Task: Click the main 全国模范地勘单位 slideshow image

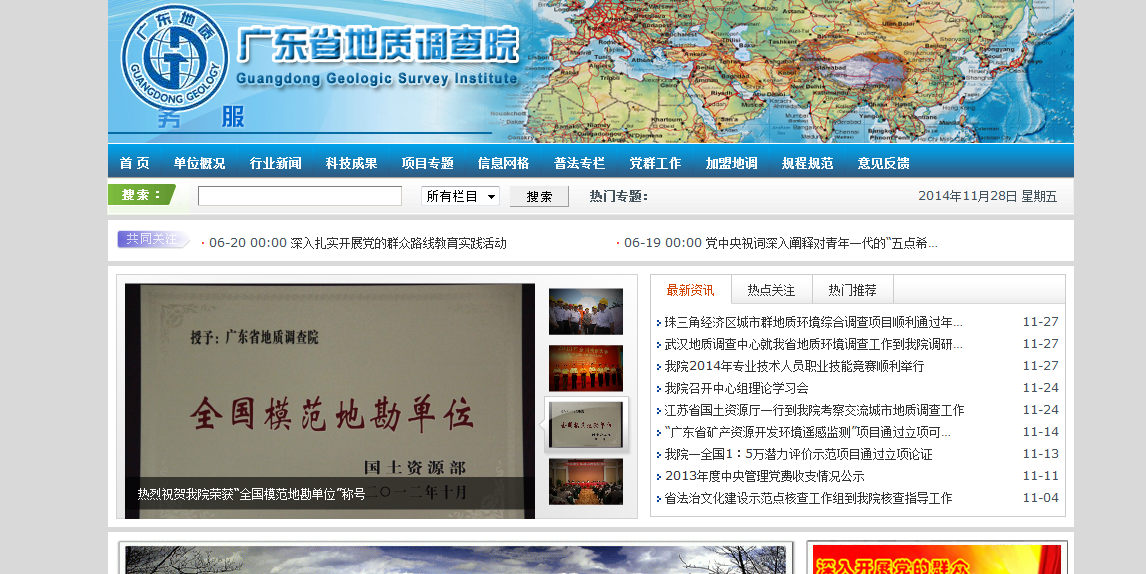Action: click(x=330, y=401)
